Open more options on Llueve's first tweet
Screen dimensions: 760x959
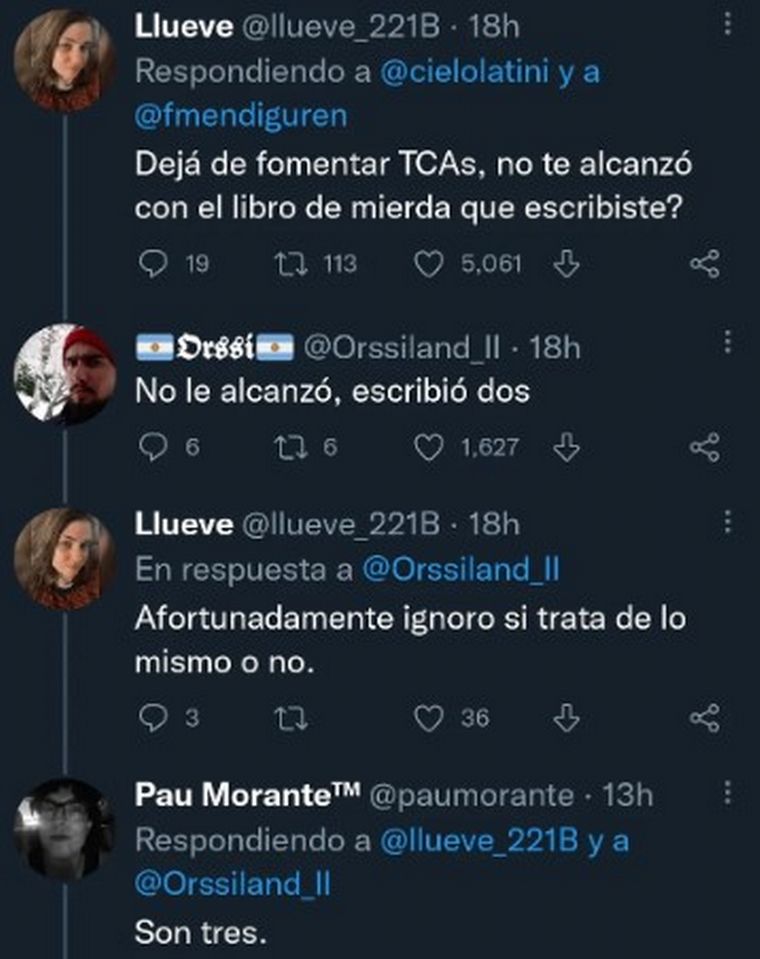727,27
